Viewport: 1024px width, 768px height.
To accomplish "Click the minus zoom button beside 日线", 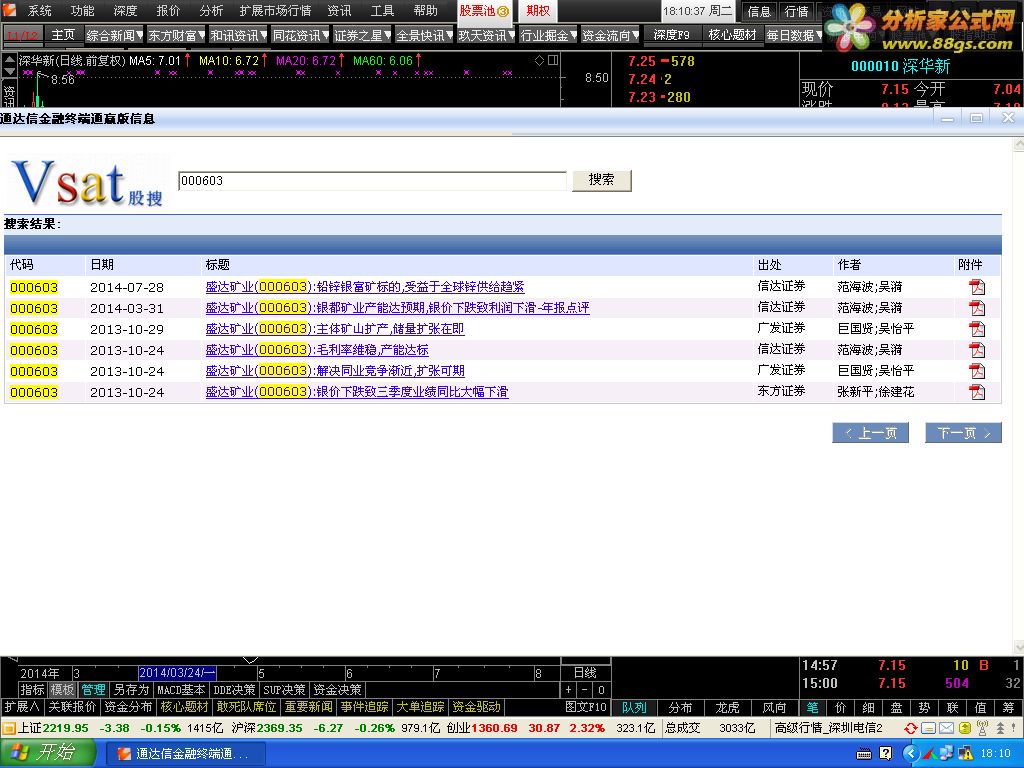I will coord(584,690).
